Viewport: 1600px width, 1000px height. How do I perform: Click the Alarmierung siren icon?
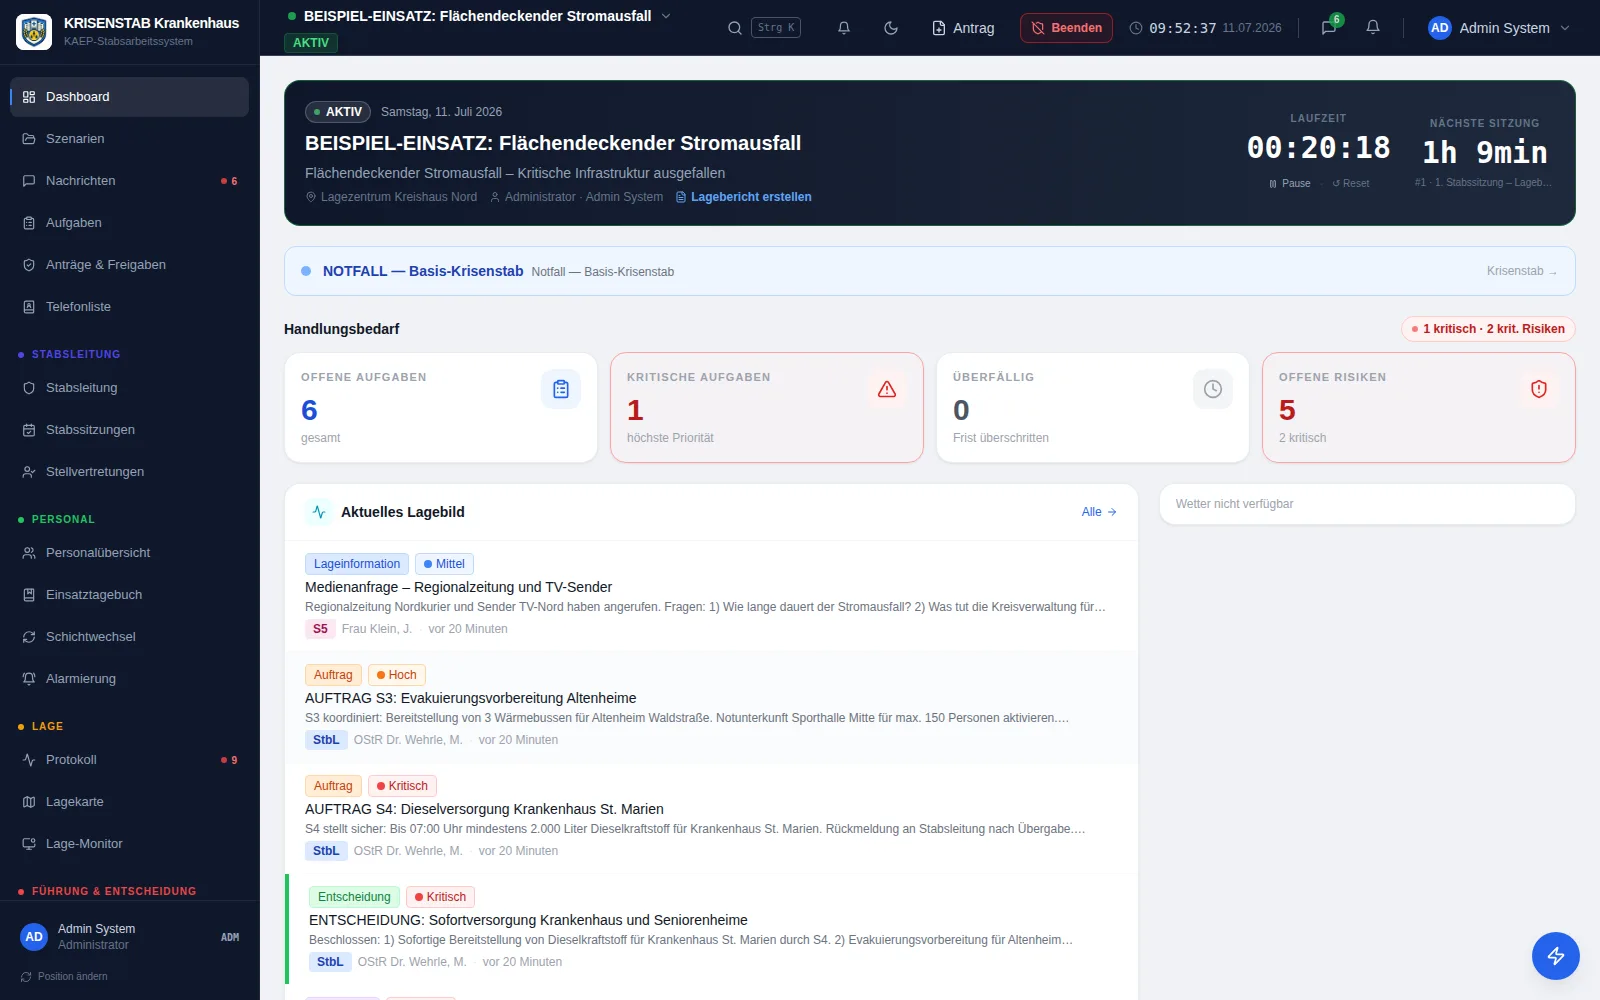click(29, 679)
